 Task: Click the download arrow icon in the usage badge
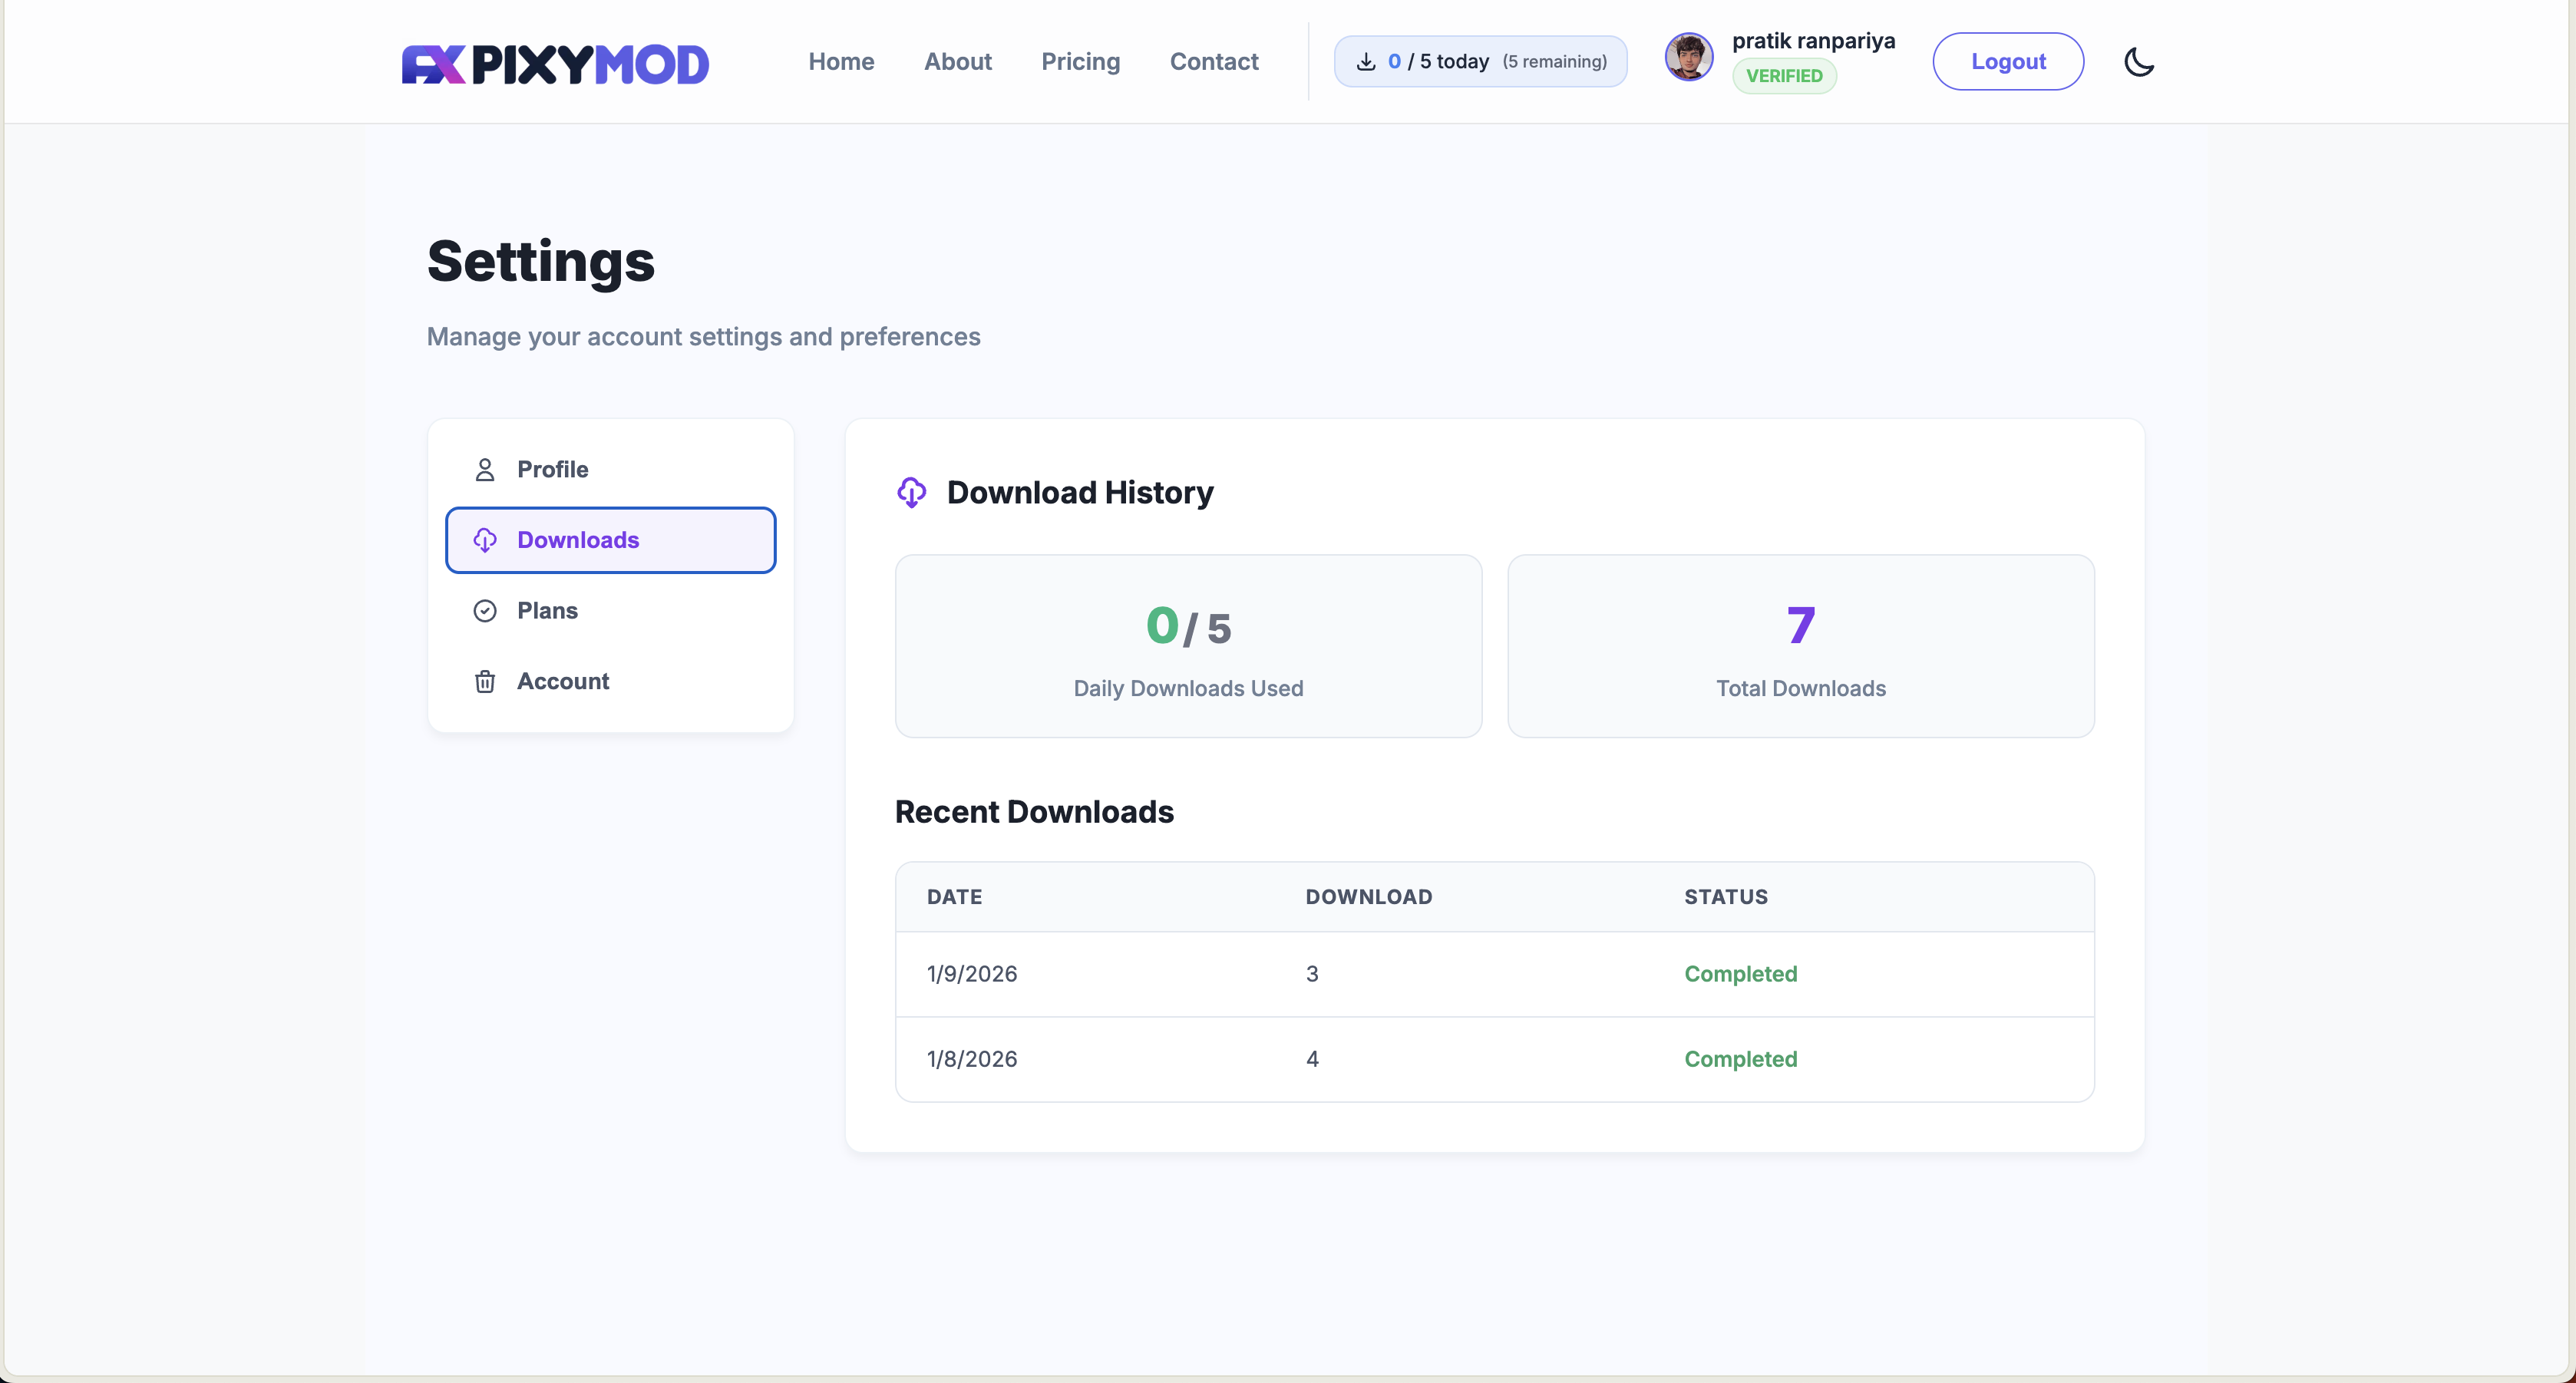(1366, 61)
